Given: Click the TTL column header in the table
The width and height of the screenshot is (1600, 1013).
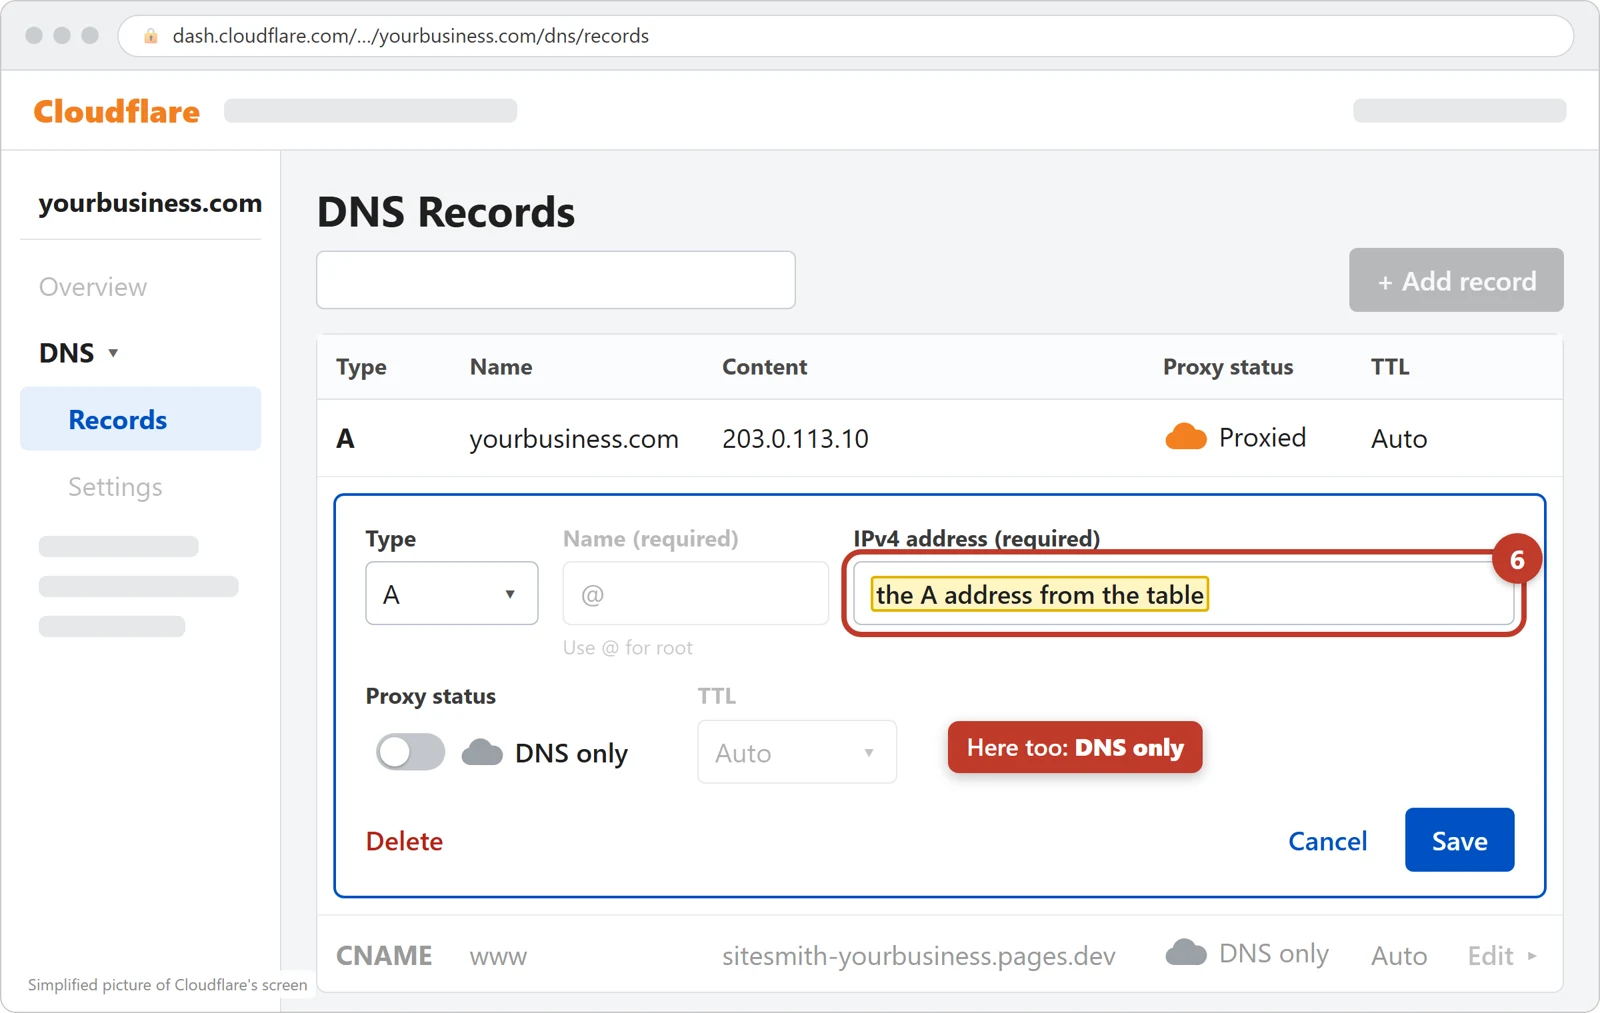Looking at the screenshot, I should click(x=1390, y=367).
